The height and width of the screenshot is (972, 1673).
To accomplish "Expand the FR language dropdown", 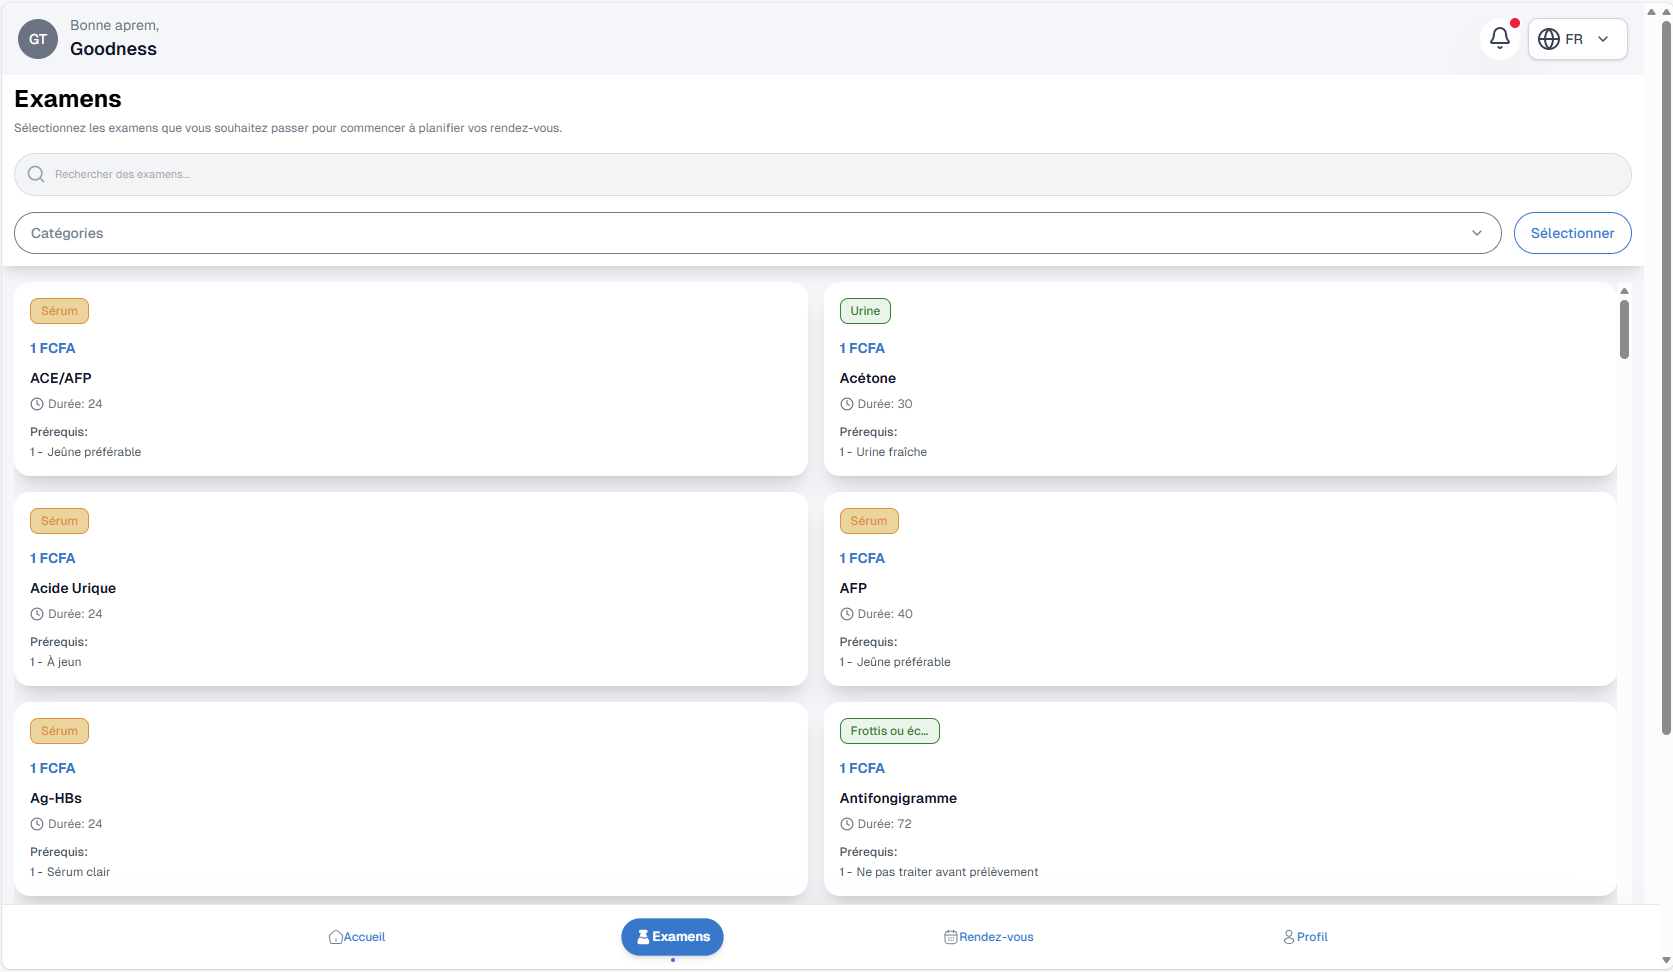I will [x=1602, y=39].
